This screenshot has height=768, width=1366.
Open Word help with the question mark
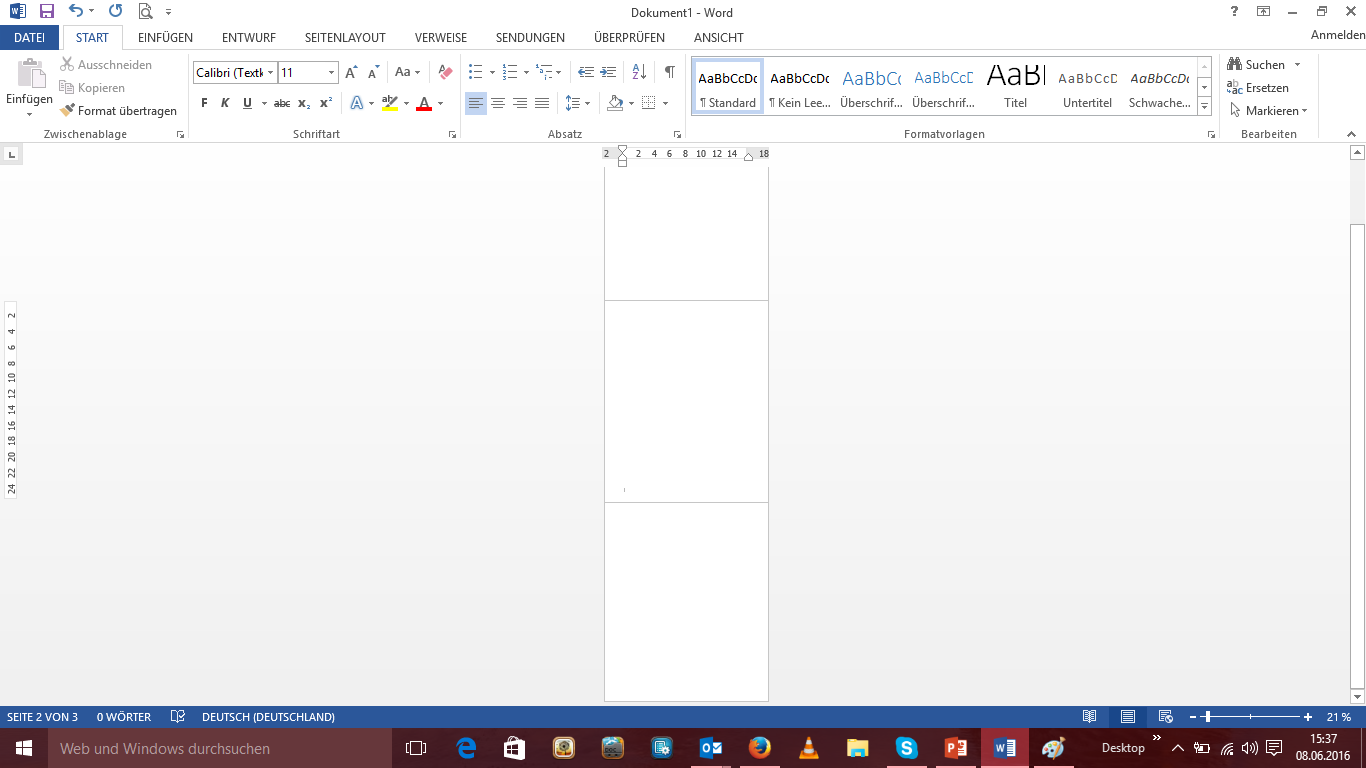click(x=1234, y=12)
